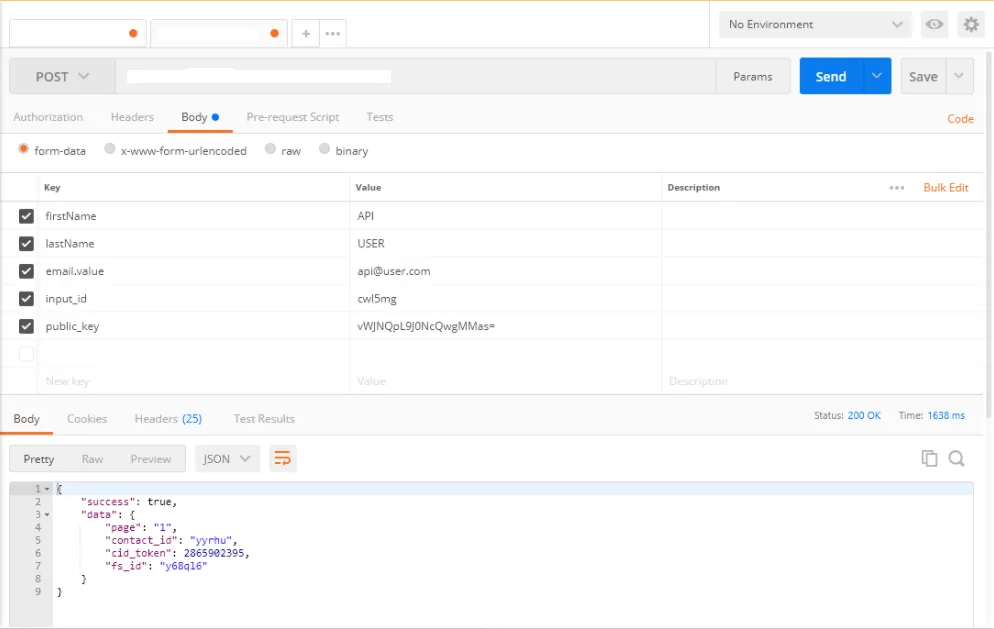The image size is (994, 629).
Task: Uncheck the public_key parameter checkbox
Action: click(26, 327)
